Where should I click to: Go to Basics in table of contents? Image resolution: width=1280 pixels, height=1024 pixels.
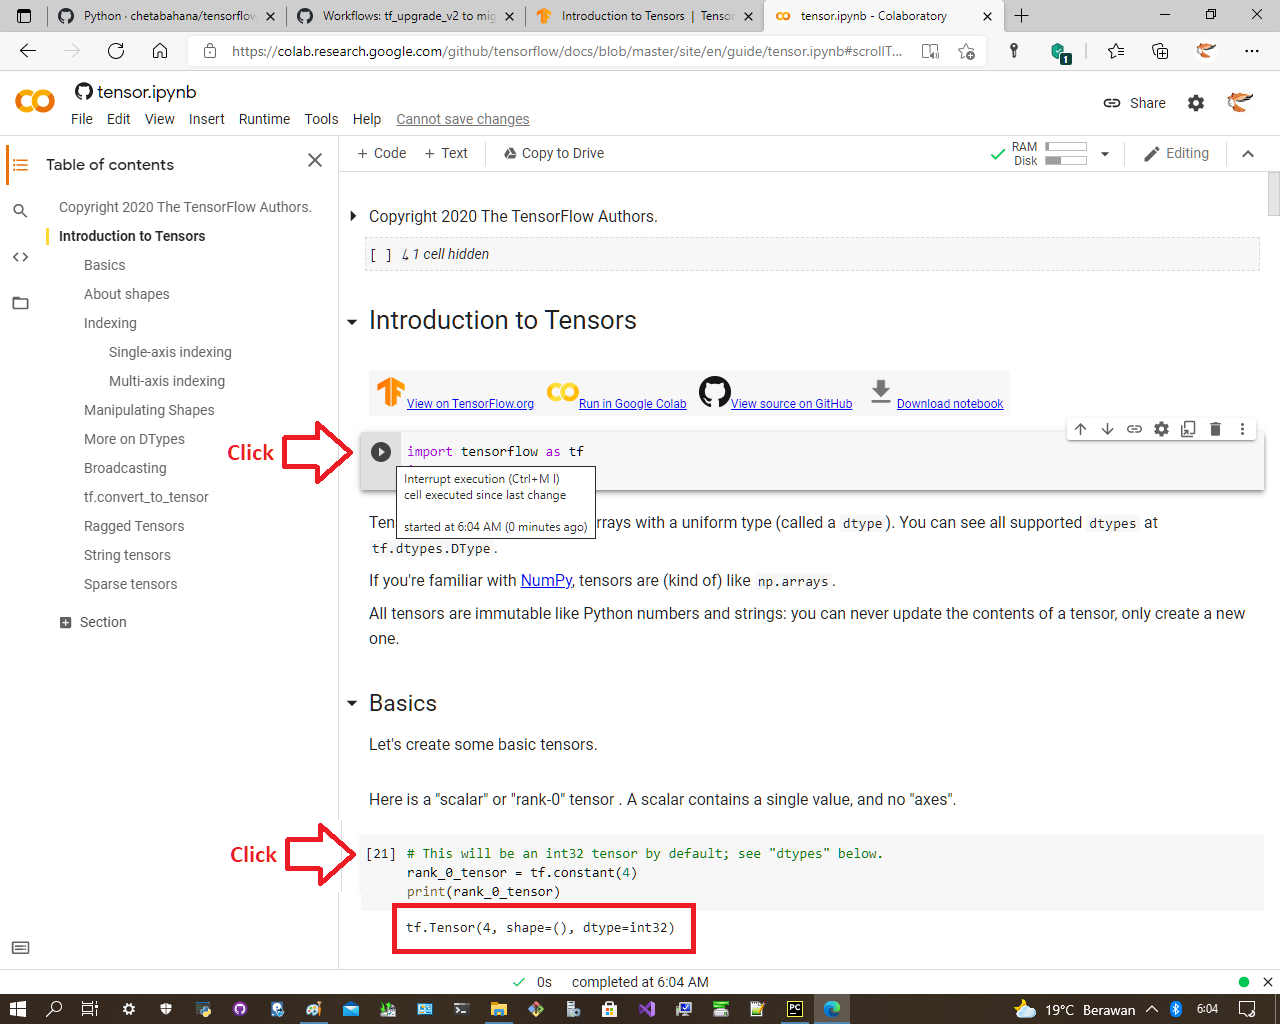[105, 265]
